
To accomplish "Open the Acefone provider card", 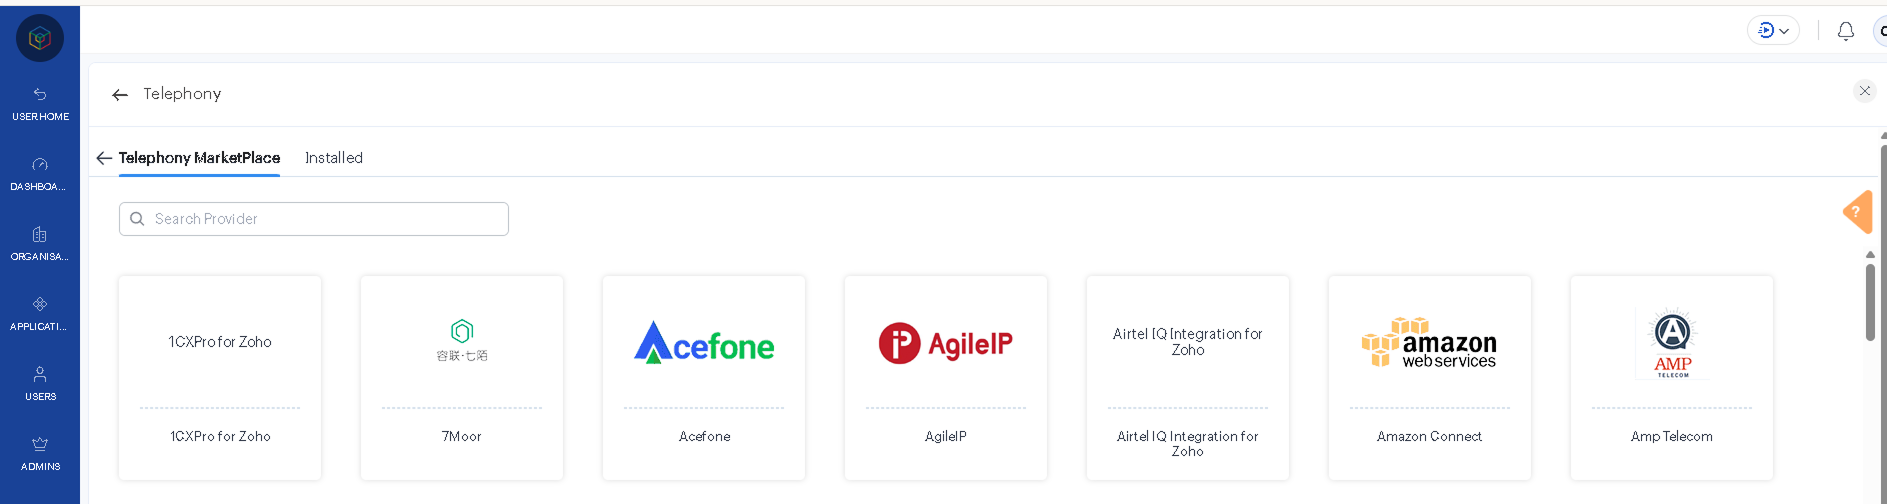I will tap(704, 377).
